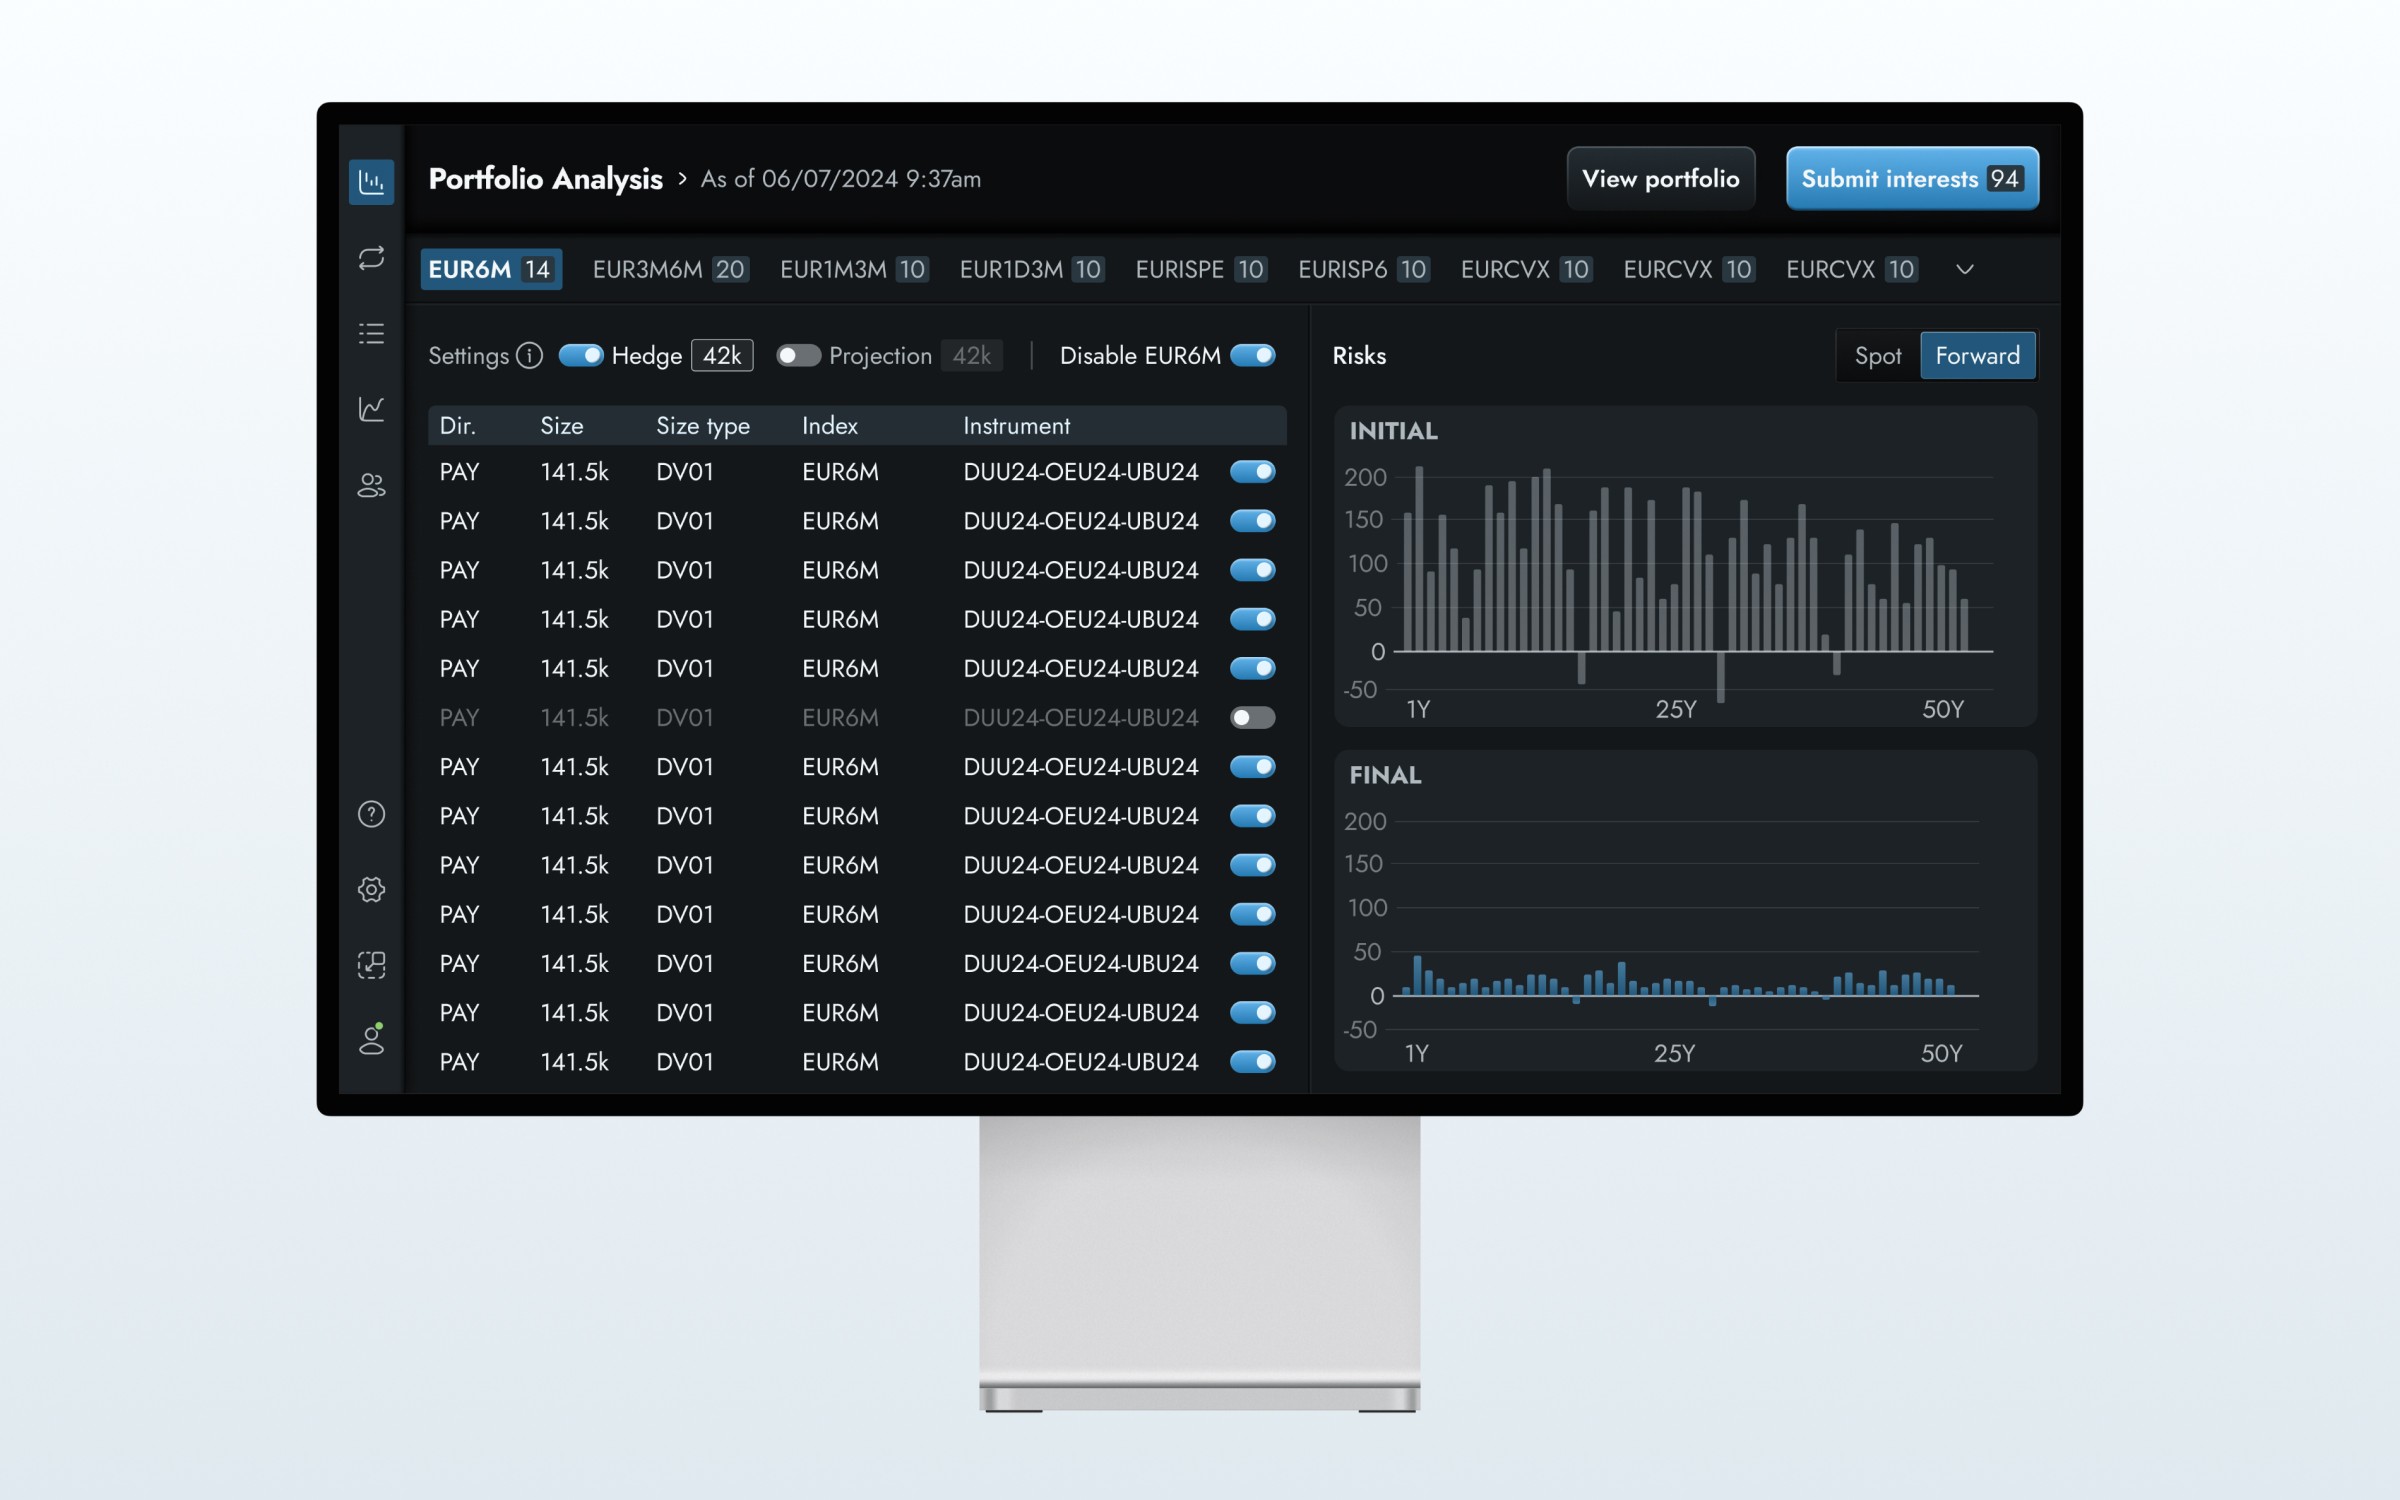Expand the index tabs overflow chevron
2400x1500 pixels.
point(1964,269)
